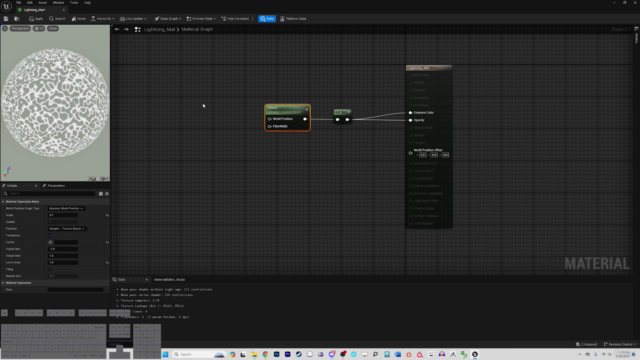Image resolution: width=640 pixels, height=360 pixels.
Task: Click the Scale value field
Action: click(63, 215)
